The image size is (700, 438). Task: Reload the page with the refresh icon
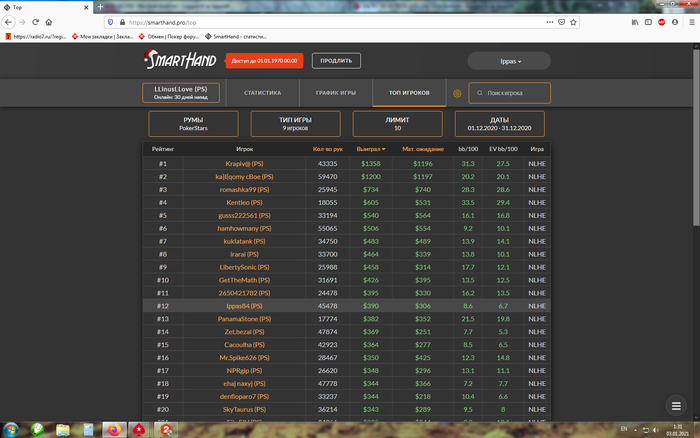(35, 22)
